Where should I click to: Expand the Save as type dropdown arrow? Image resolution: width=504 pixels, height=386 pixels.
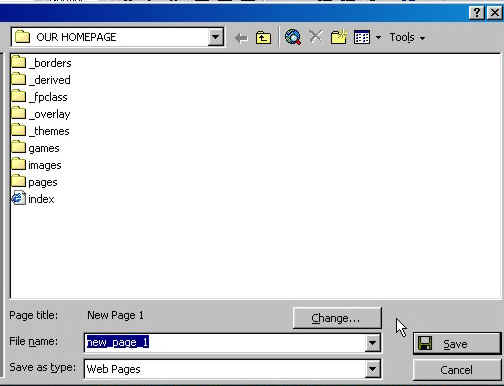click(372, 369)
